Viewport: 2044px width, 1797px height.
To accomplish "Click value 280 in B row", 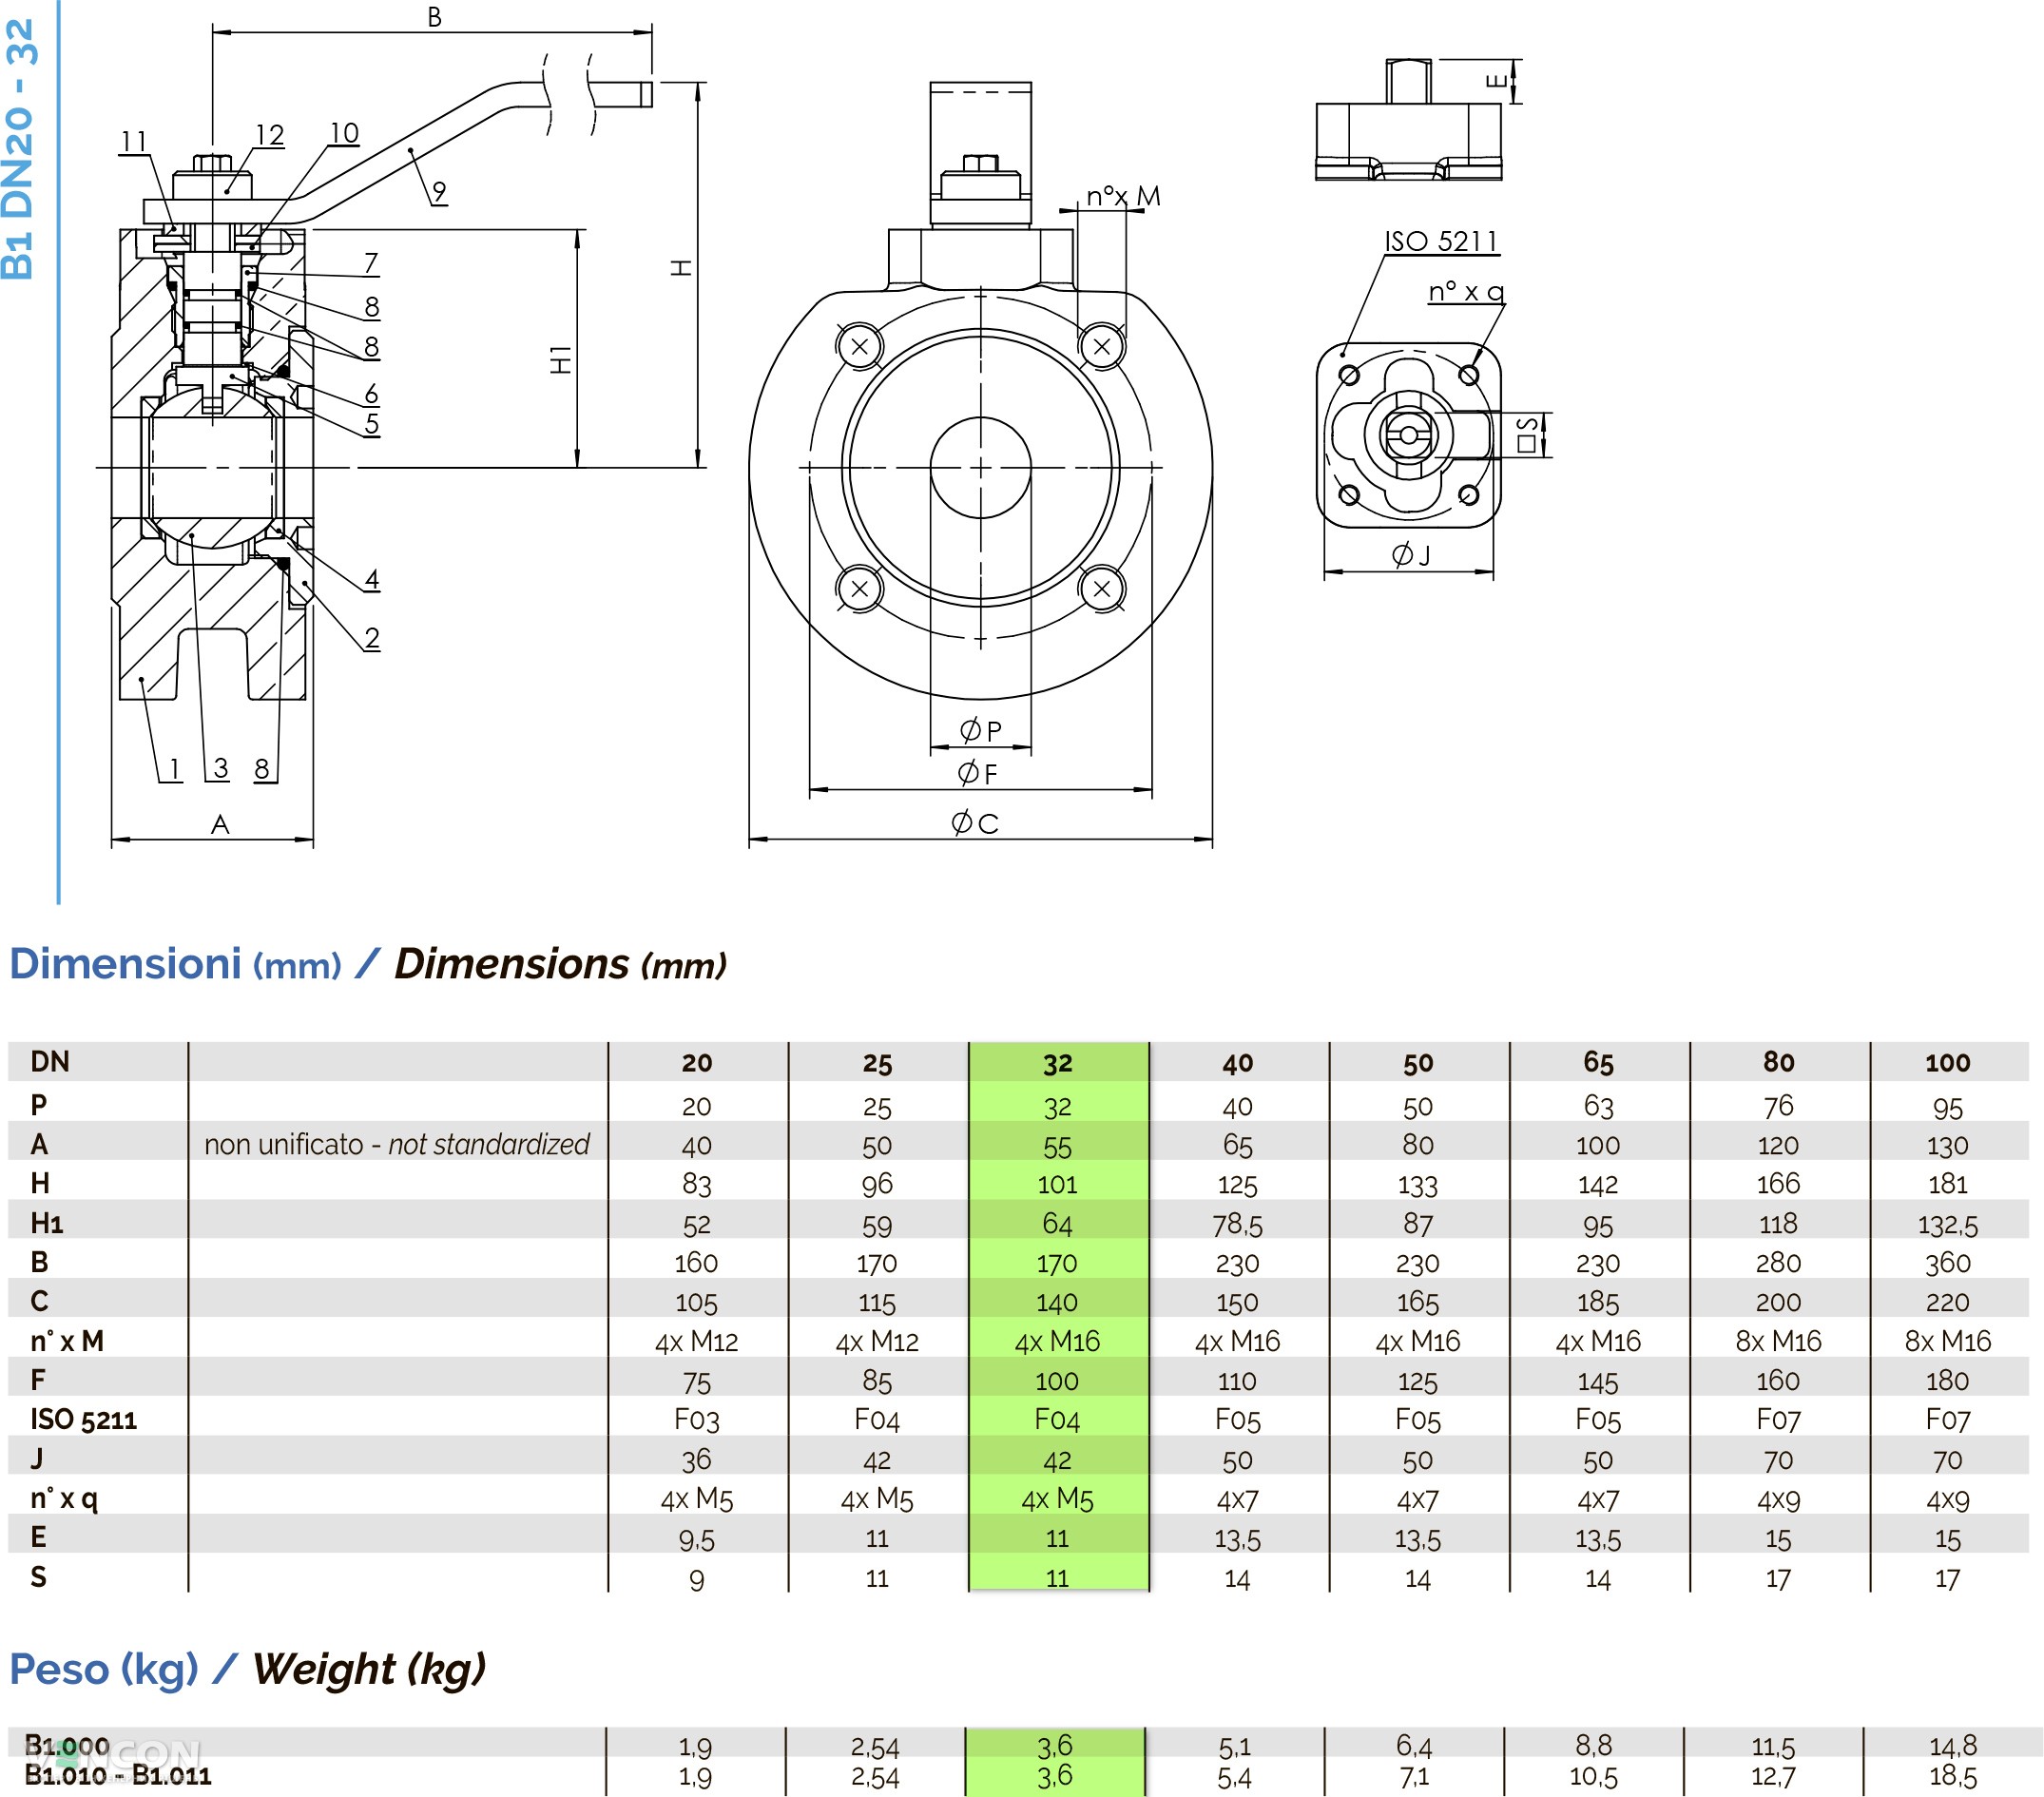I will coord(1778,1262).
